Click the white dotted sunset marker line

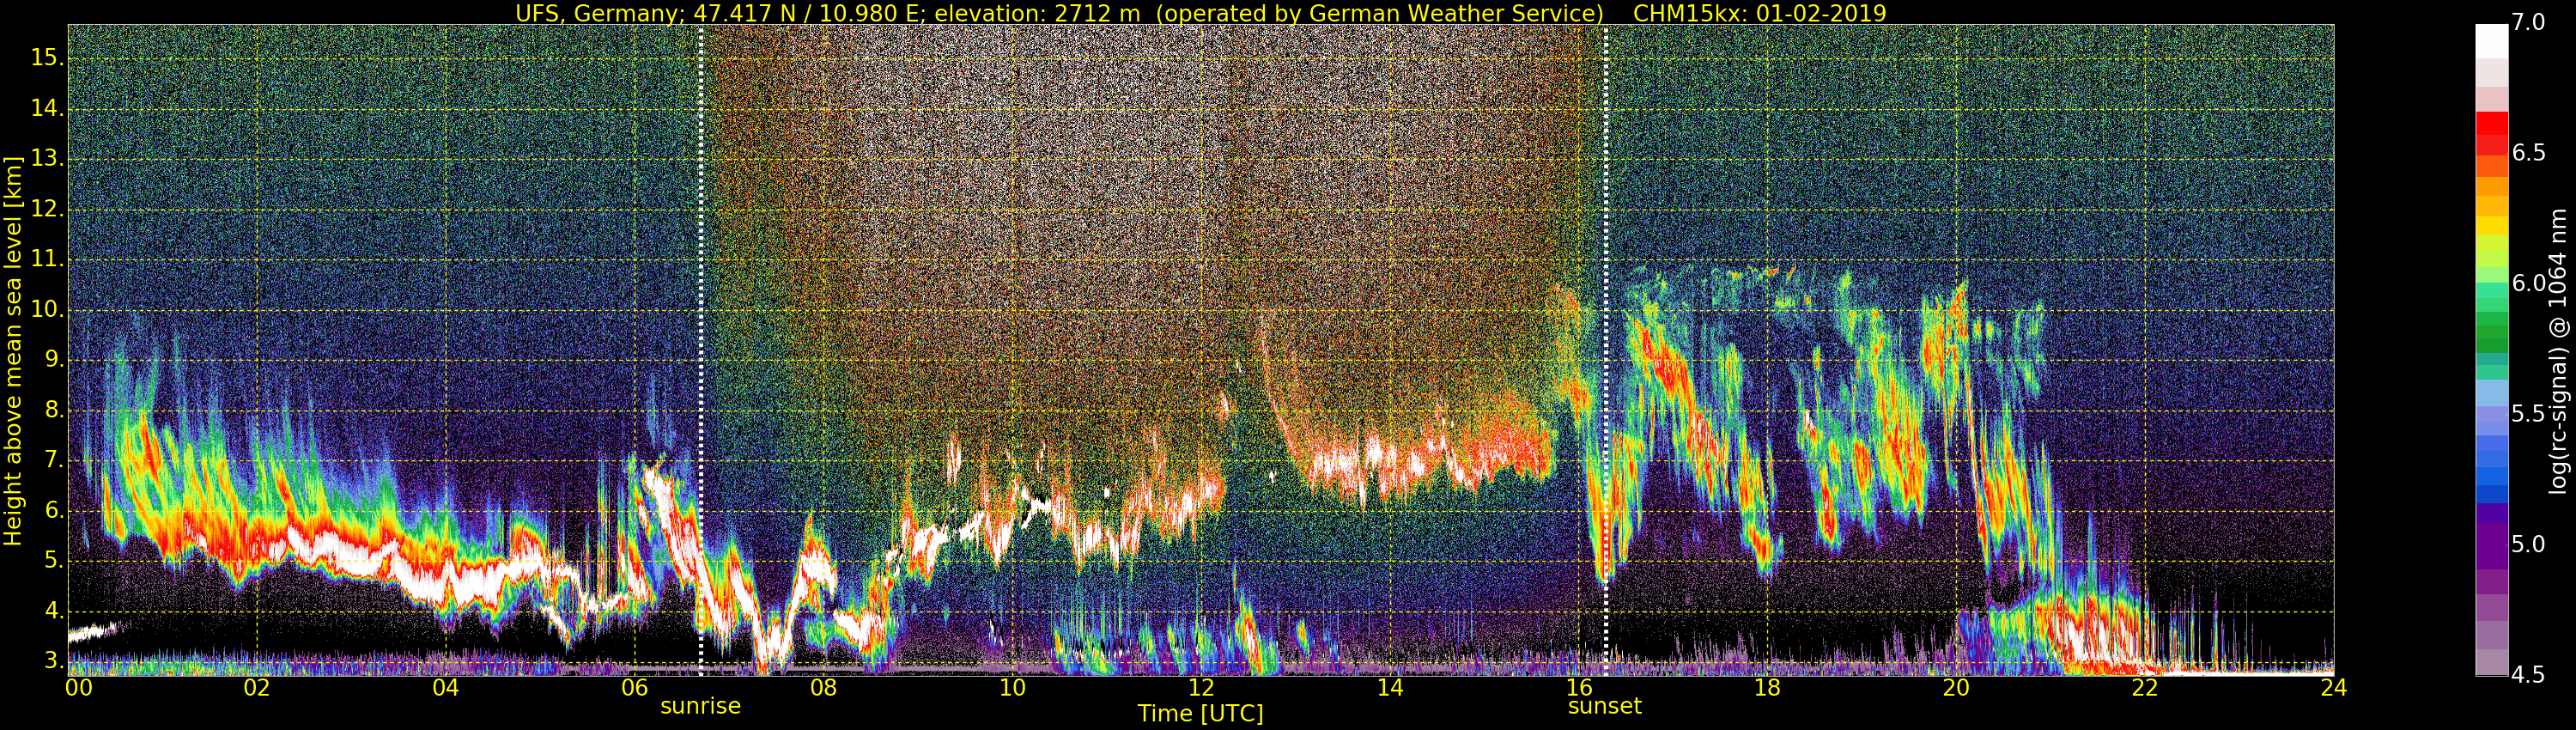click(1605, 350)
